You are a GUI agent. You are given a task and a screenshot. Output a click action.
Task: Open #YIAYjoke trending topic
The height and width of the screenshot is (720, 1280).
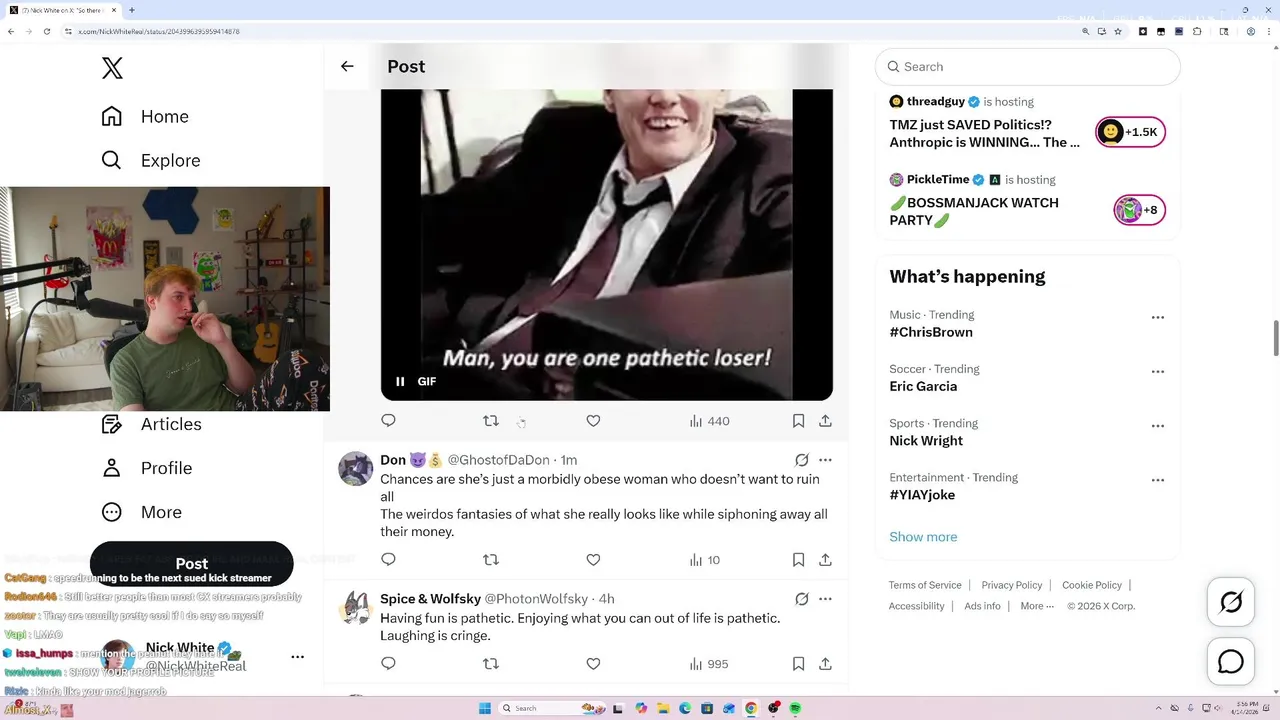tap(922, 494)
